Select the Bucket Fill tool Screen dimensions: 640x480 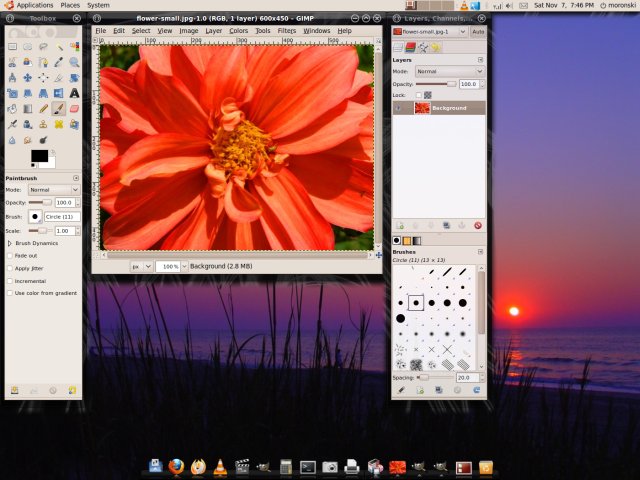pyautogui.click(x=12, y=109)
